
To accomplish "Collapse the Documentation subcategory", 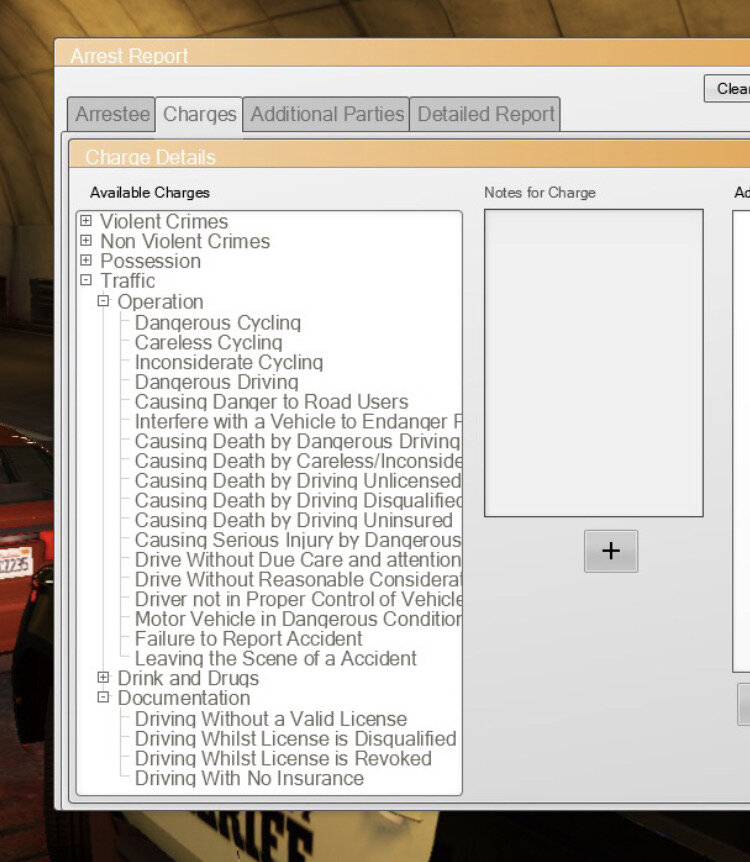I will (x=103, y=698).
